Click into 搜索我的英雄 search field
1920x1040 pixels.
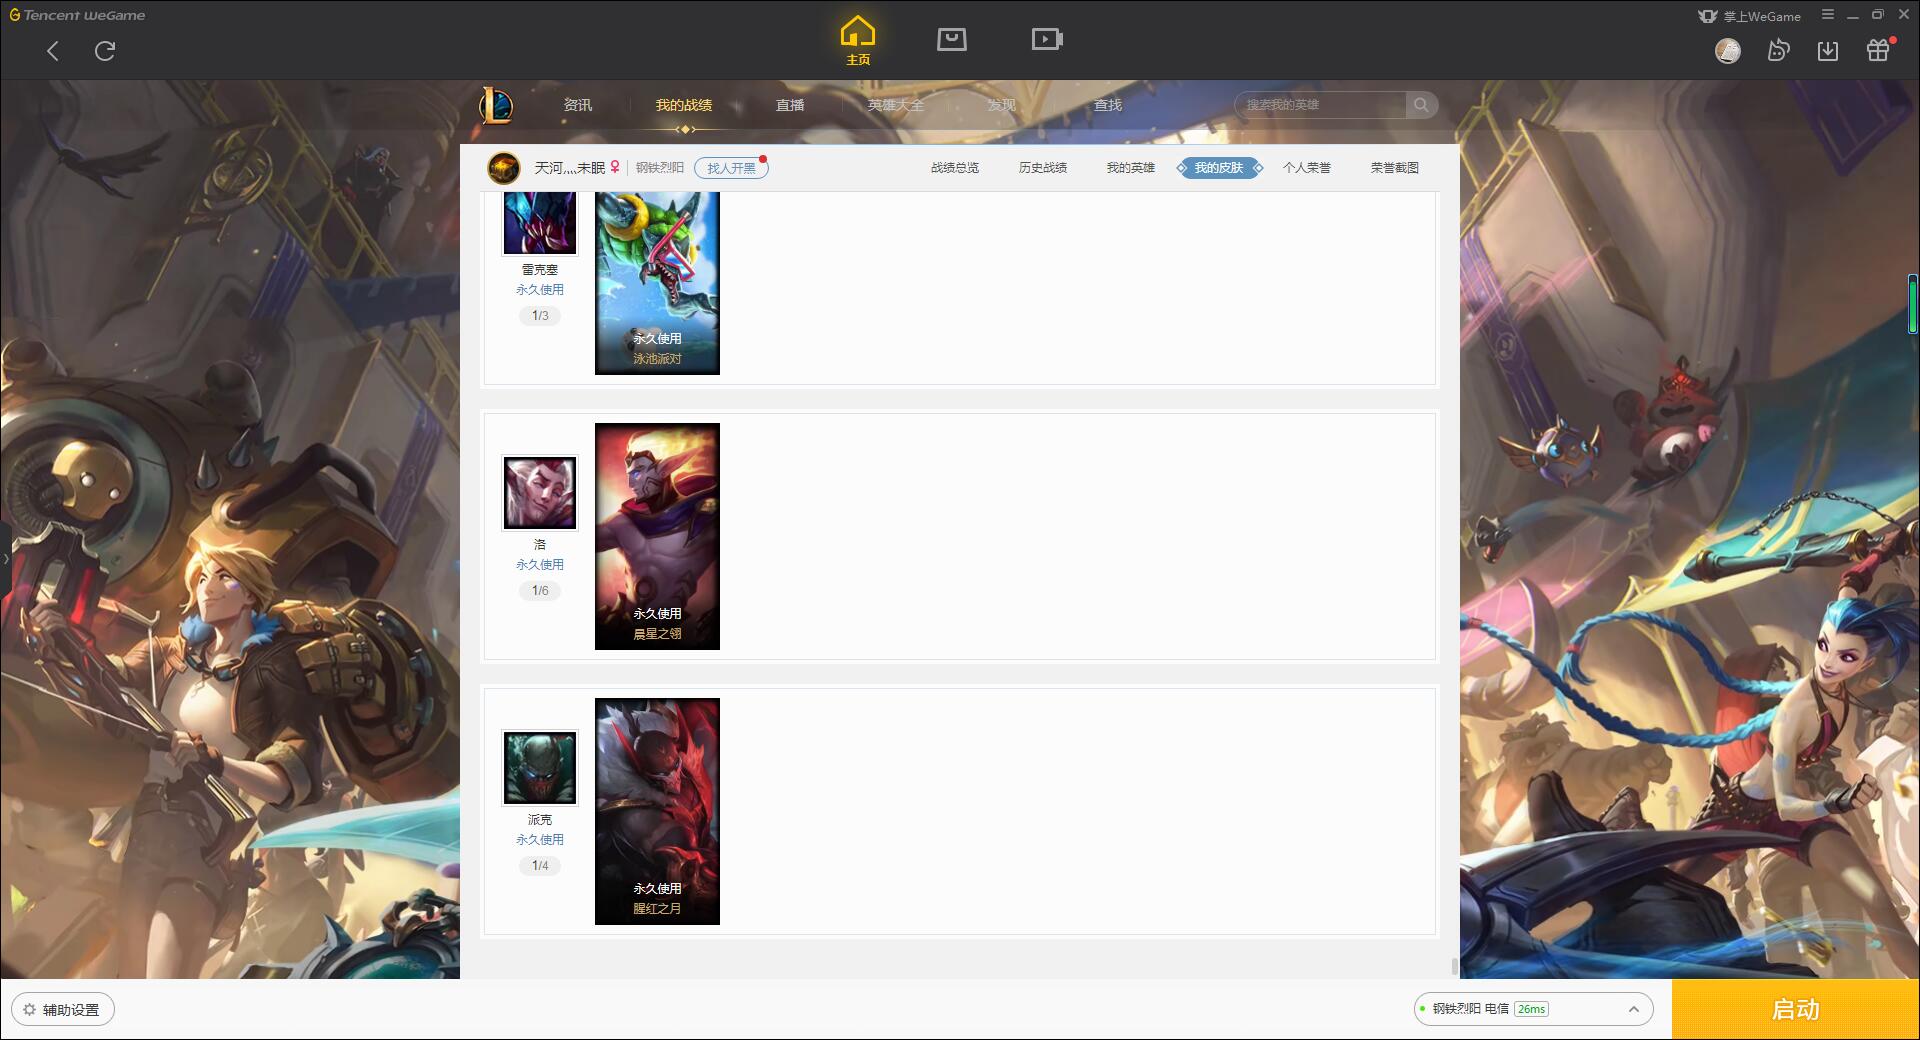(x=1320, y=105)
